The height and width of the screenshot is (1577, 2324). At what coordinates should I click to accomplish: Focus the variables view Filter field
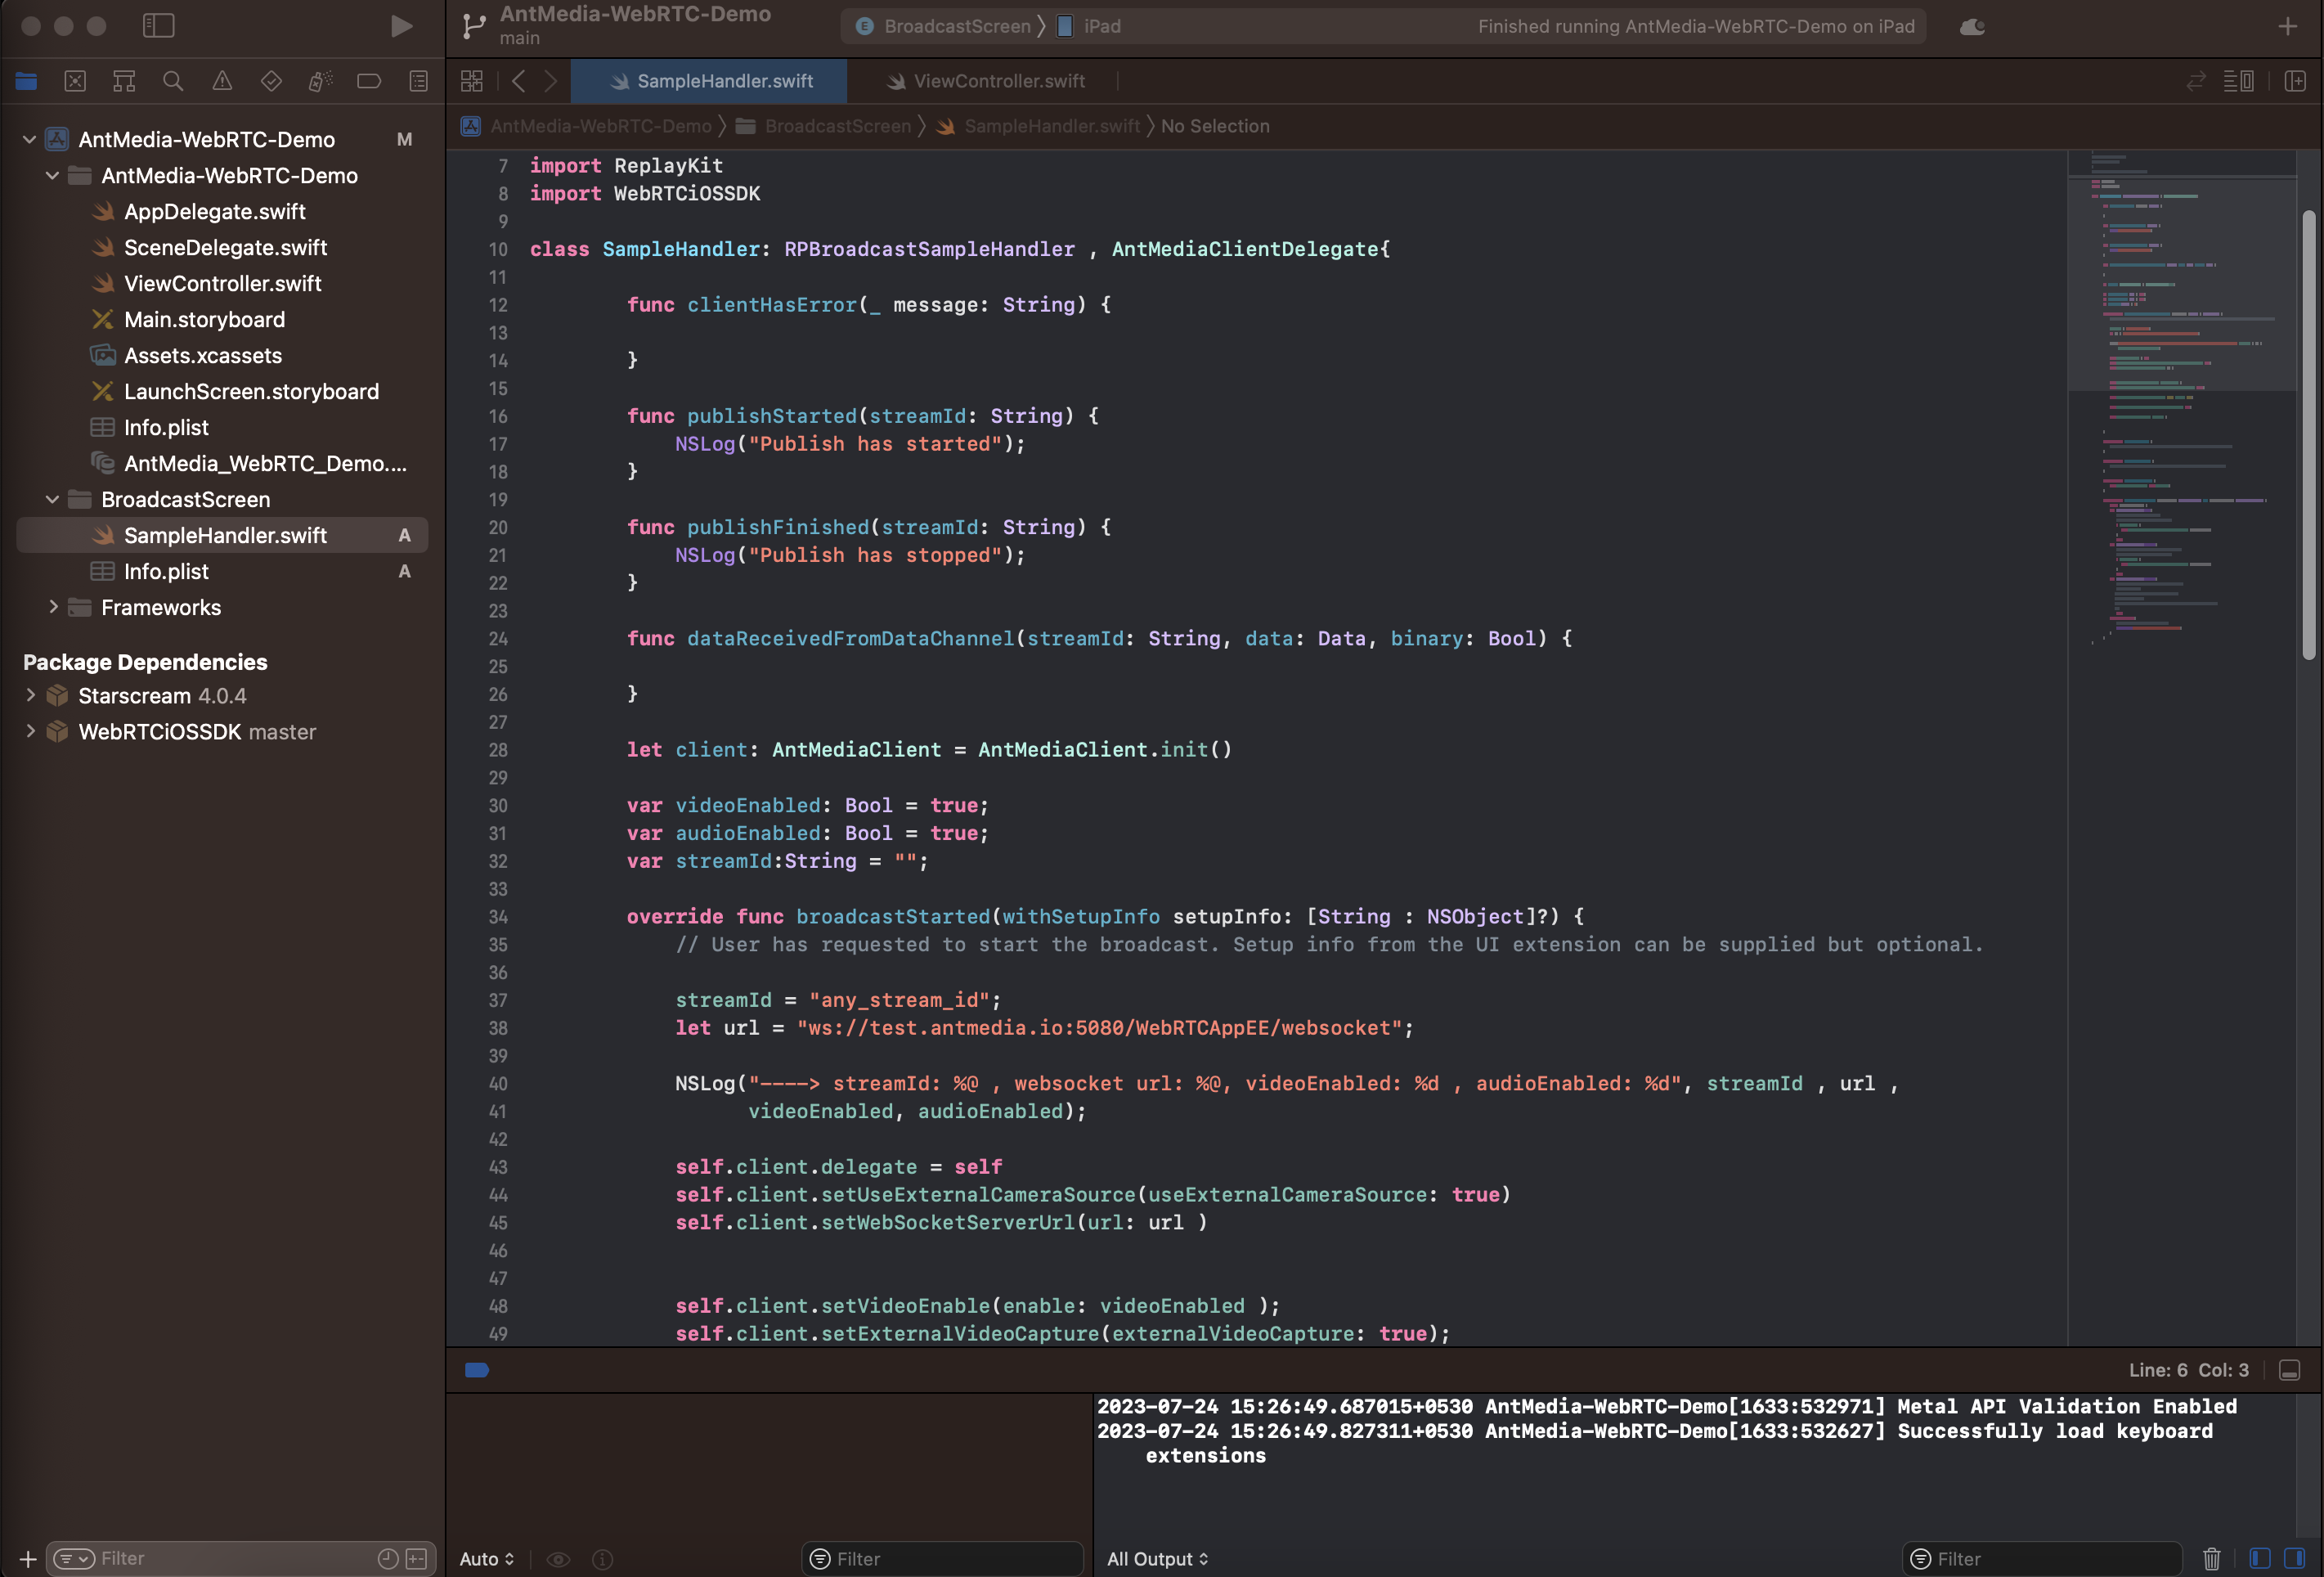[942, 1558]
